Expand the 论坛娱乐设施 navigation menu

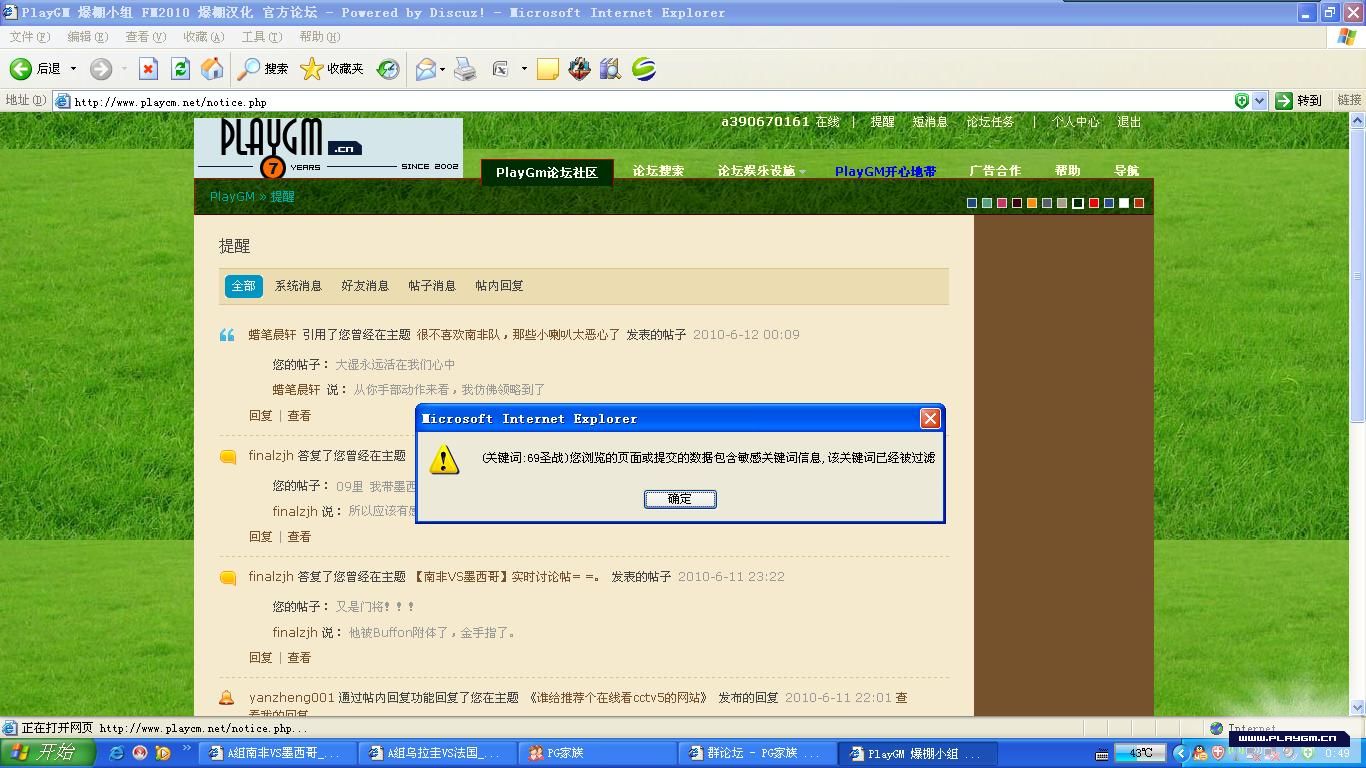click(x=761, y=171)
